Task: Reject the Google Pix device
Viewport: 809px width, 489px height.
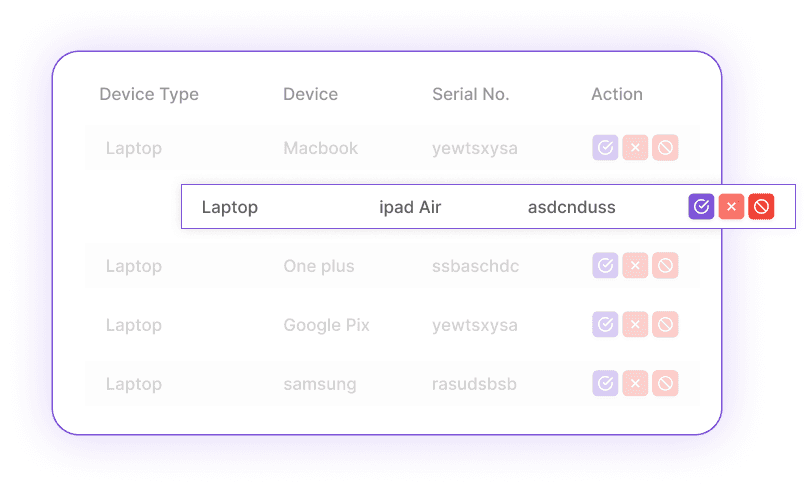Action: 635,325
